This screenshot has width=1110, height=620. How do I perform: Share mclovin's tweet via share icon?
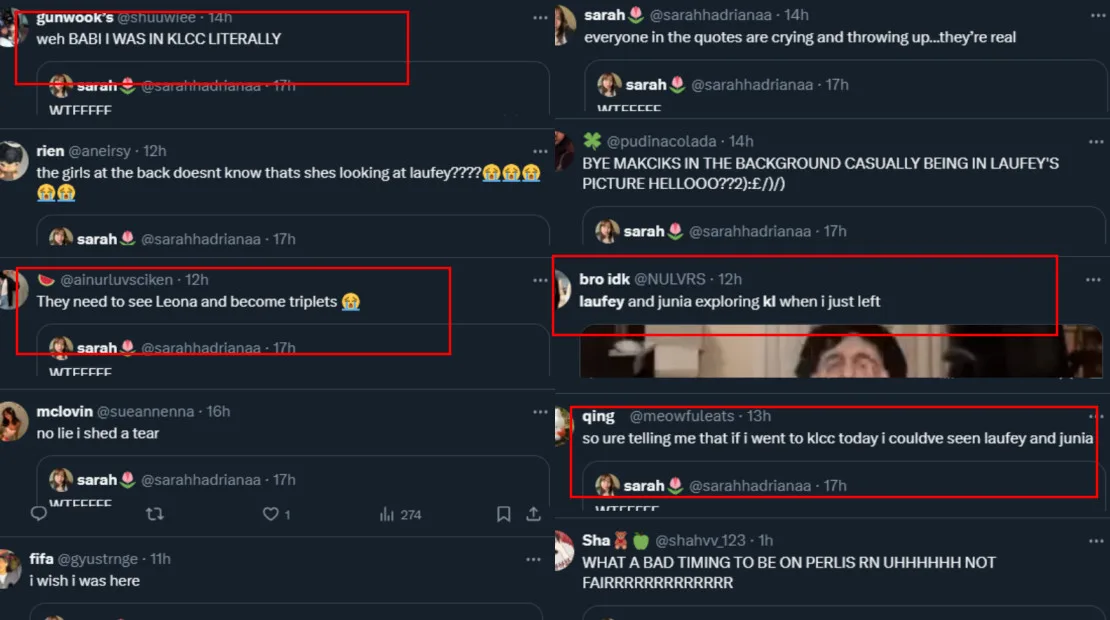(534, 514)
